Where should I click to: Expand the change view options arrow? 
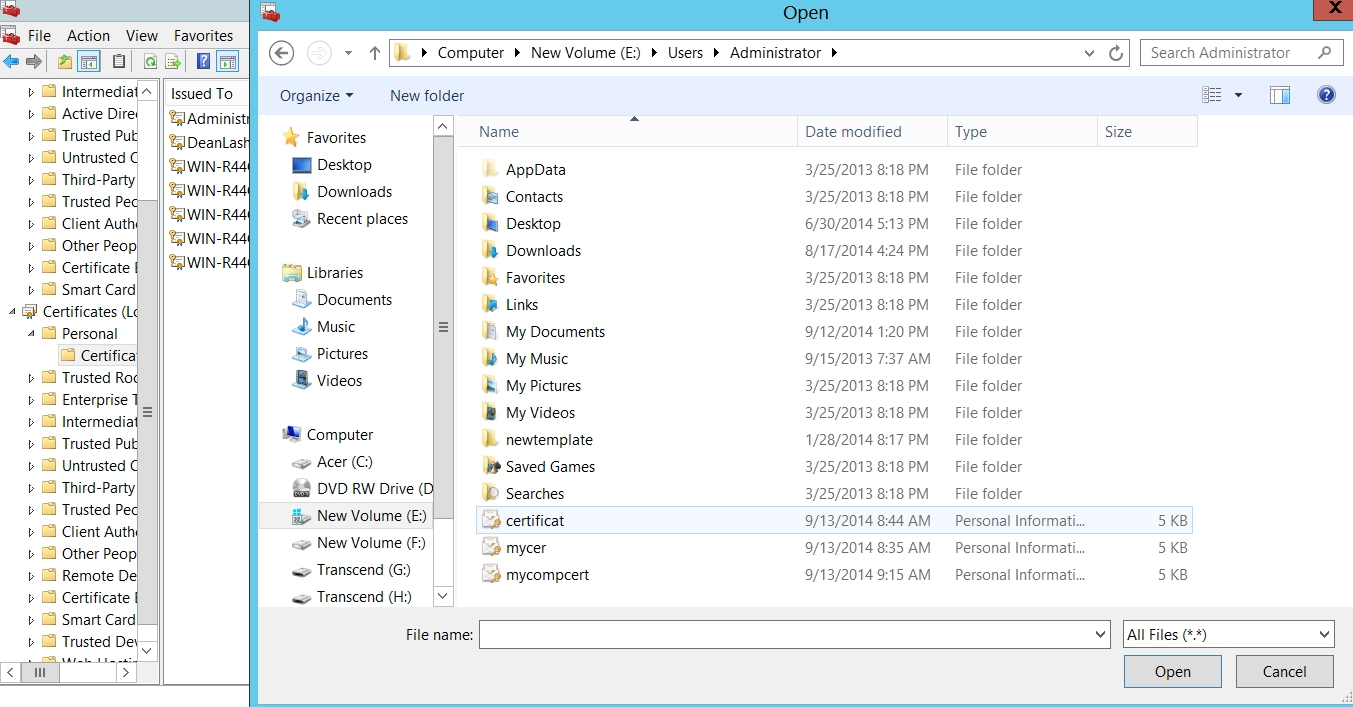pyautogui.click(x=1238, y=95)
